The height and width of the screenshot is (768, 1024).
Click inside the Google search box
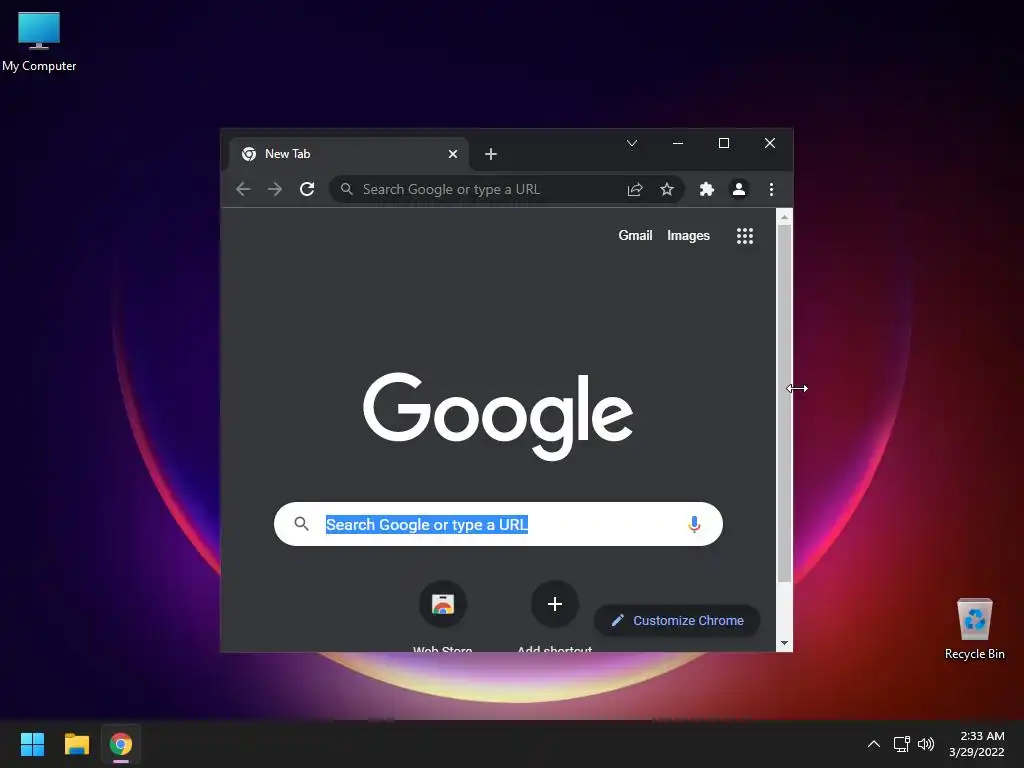tap(498, 524)
